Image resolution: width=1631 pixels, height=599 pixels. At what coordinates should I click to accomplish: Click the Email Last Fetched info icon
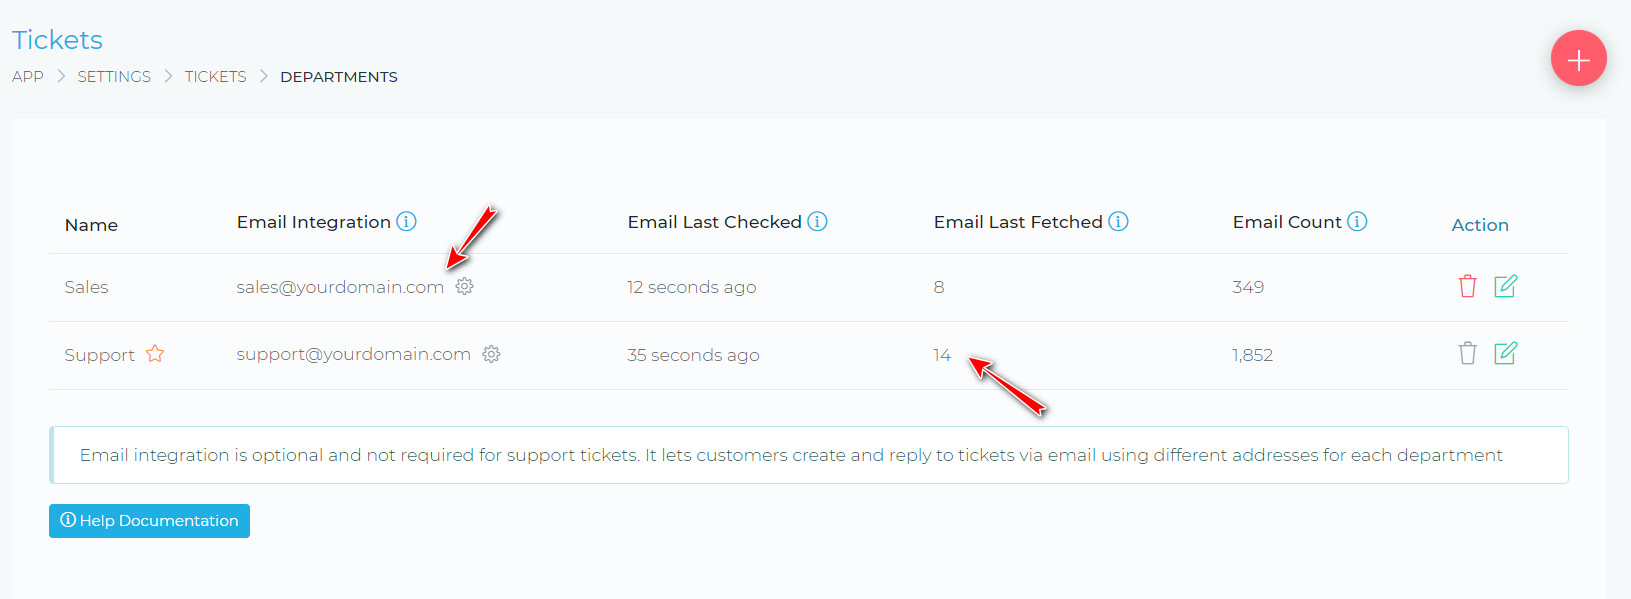coord(1118,222)
